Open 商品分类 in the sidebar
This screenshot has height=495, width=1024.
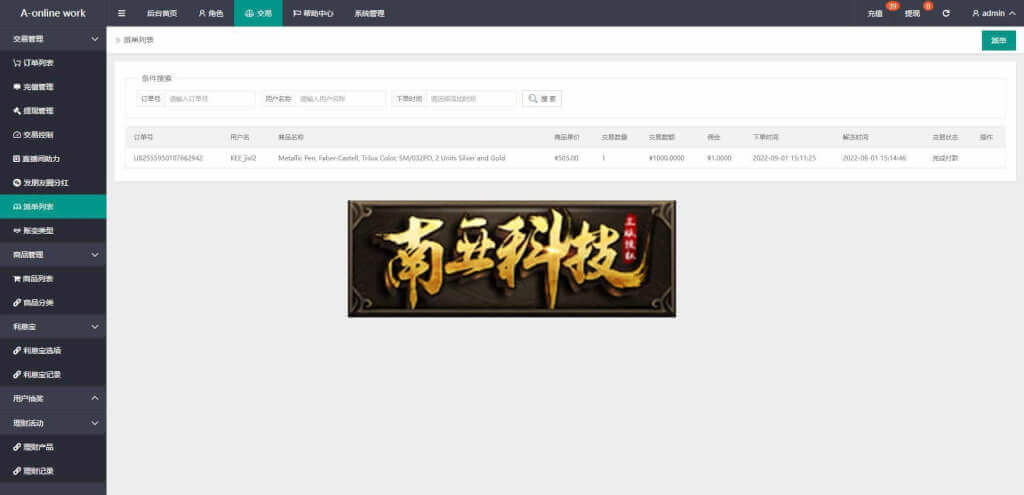tap(53, 303)
